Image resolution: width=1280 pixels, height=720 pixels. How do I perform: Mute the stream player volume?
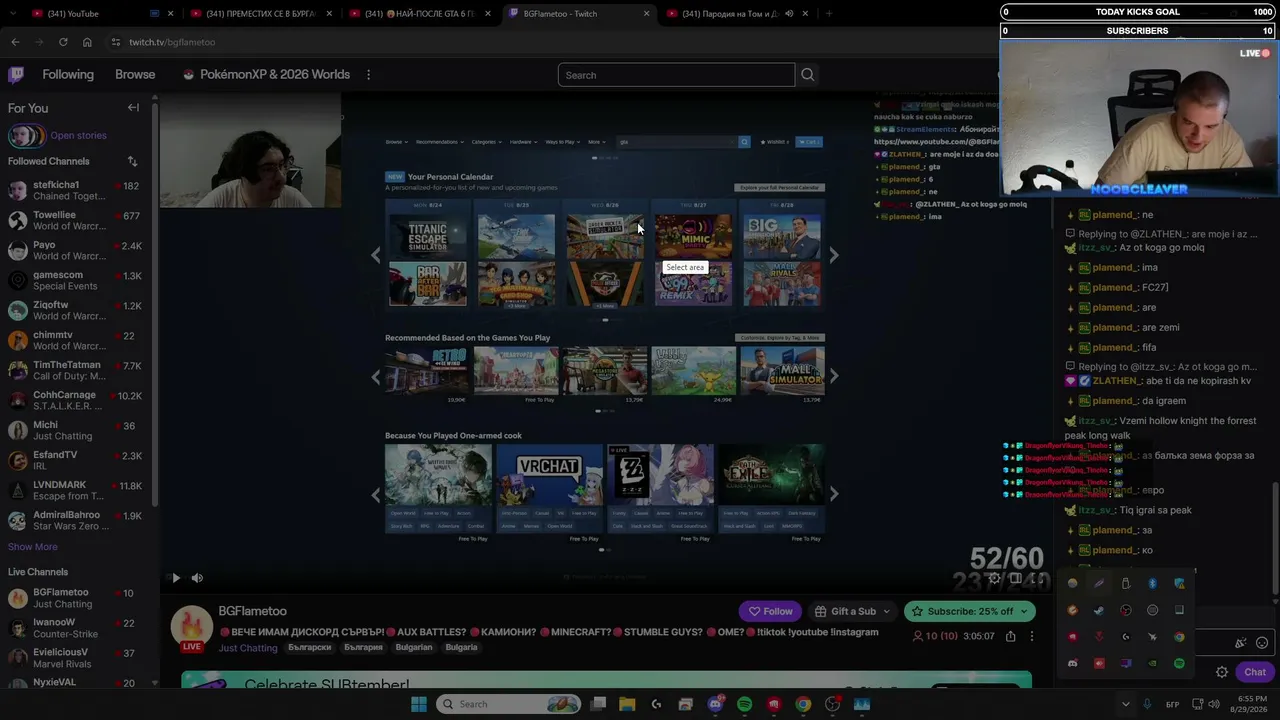coord(197,578)
